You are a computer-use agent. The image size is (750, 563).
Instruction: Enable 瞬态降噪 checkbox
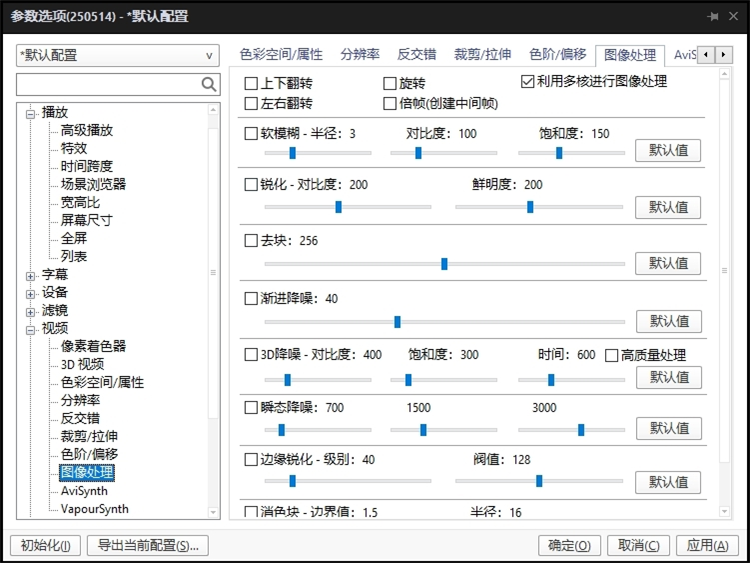click(251, 408)
